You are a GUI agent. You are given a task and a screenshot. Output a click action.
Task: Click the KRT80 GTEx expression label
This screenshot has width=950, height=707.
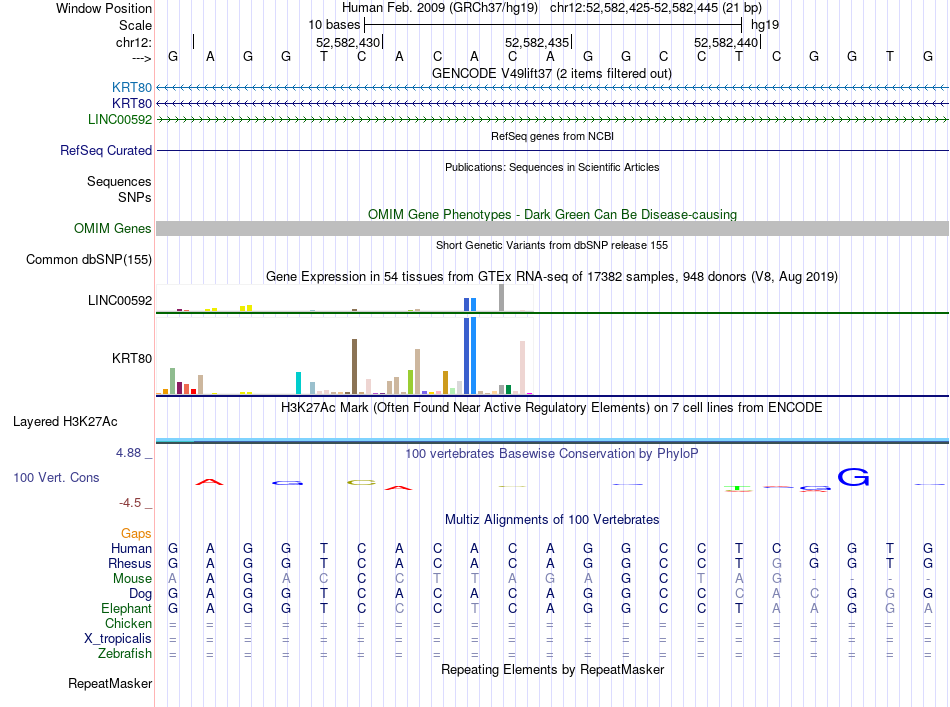pyautogui.click(x=132, y=359)
